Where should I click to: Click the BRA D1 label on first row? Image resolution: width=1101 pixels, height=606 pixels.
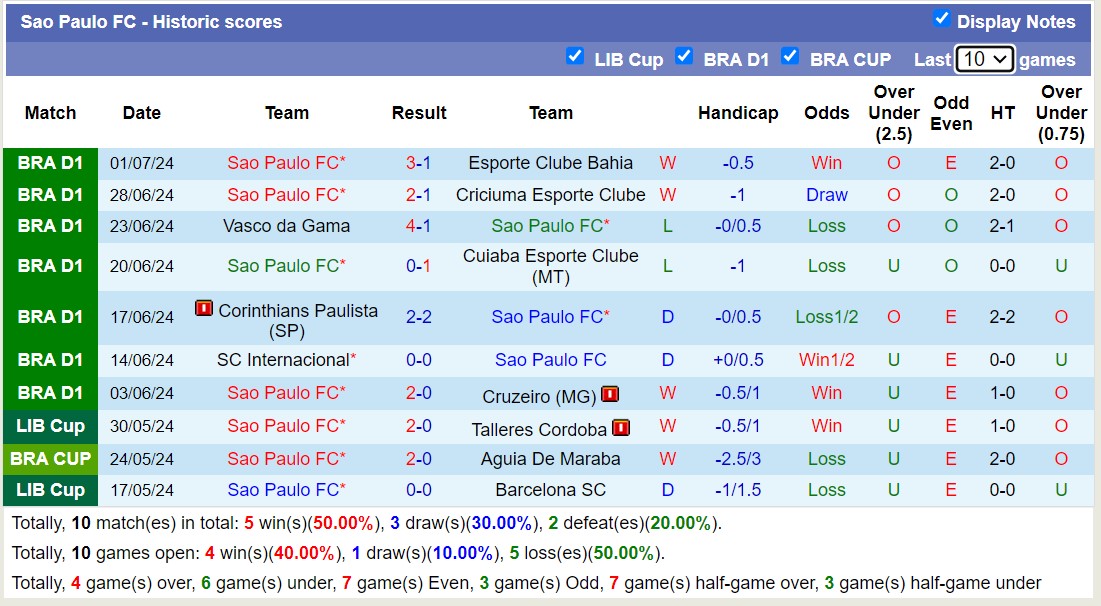click(x=49, y=163)
